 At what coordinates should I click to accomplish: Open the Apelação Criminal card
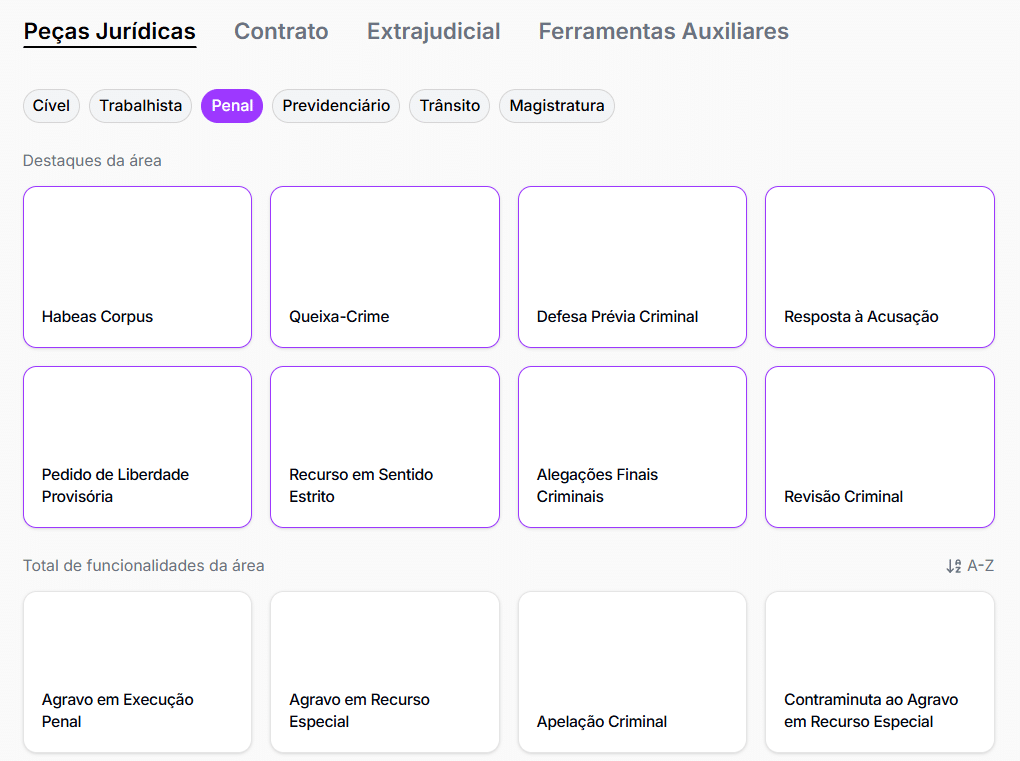(632, 672)
